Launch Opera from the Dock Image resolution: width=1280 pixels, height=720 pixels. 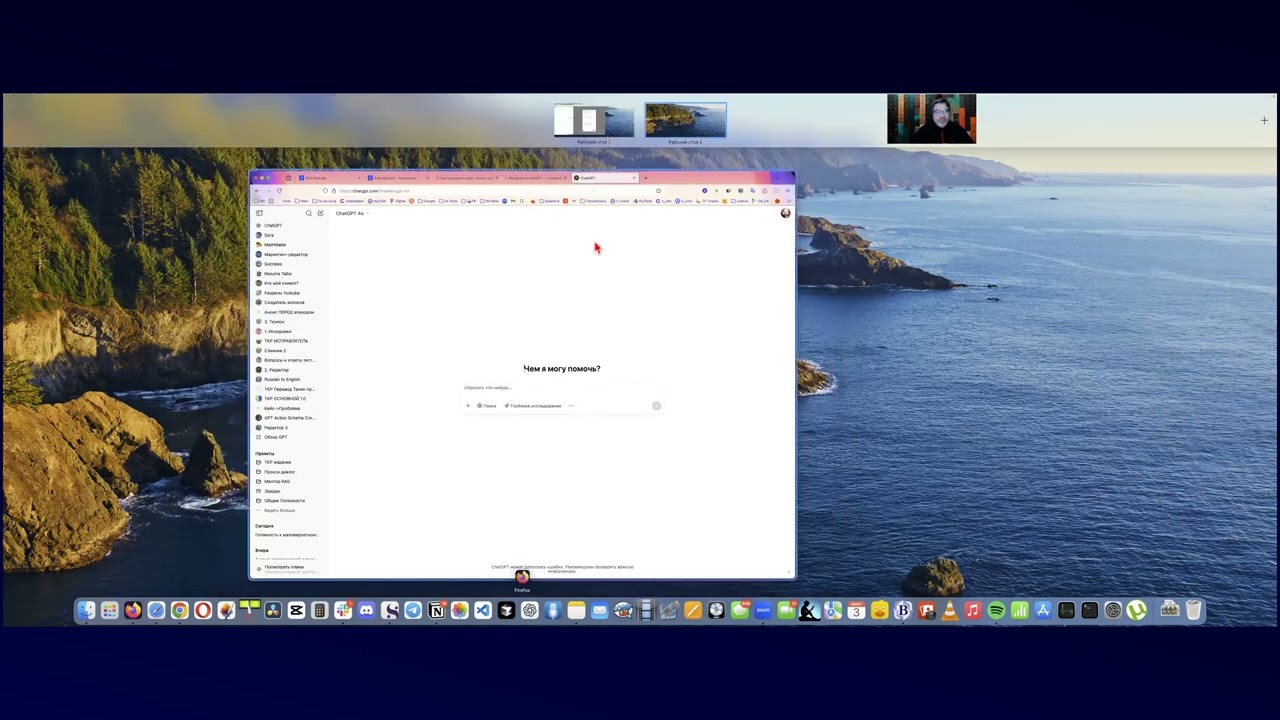(203, 610)
